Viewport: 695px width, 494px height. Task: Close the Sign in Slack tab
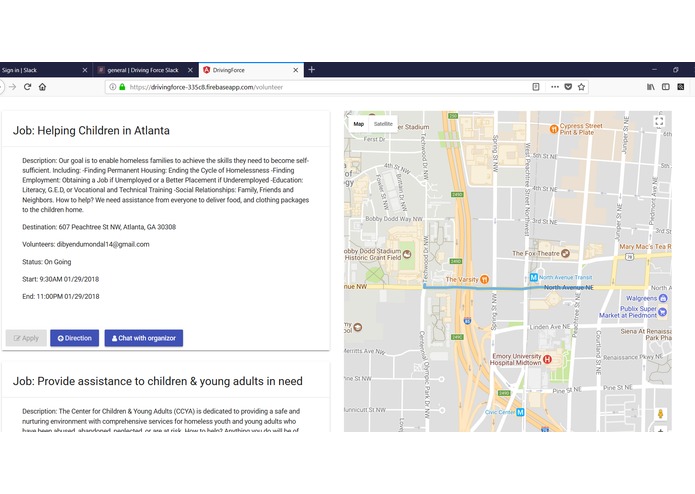point(85,70)
